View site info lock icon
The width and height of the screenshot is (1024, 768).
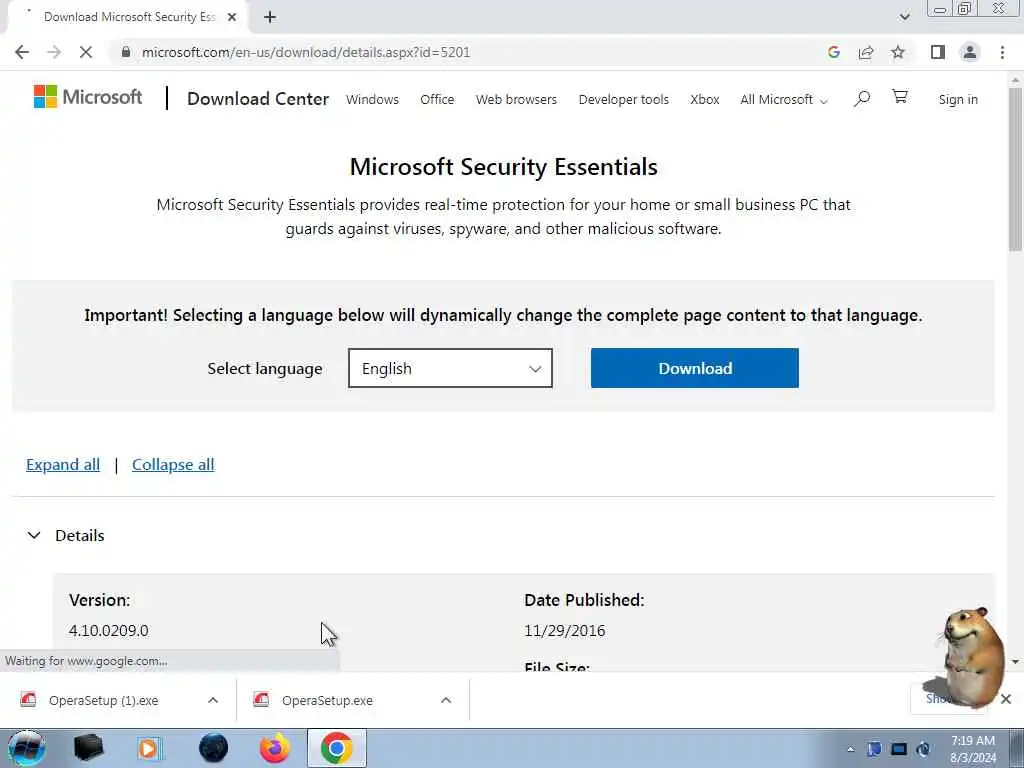(126, 52)
